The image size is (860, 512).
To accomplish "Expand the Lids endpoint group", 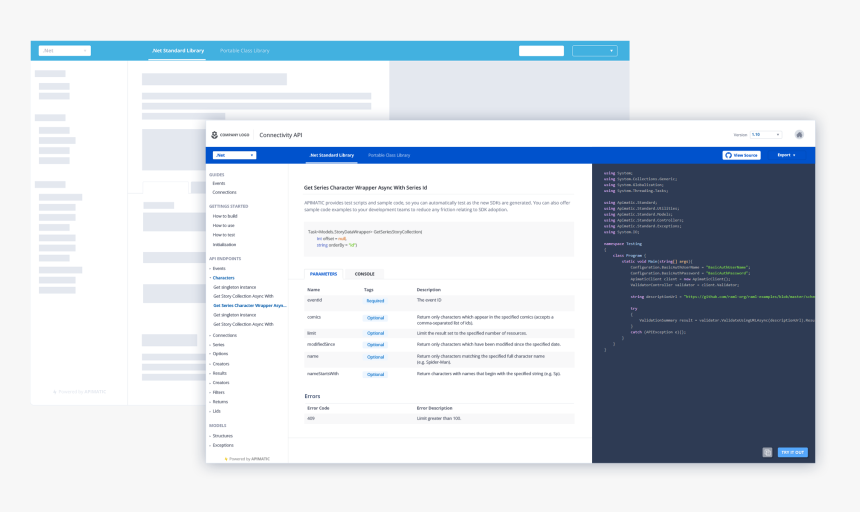I will click(x=215, y=411).
